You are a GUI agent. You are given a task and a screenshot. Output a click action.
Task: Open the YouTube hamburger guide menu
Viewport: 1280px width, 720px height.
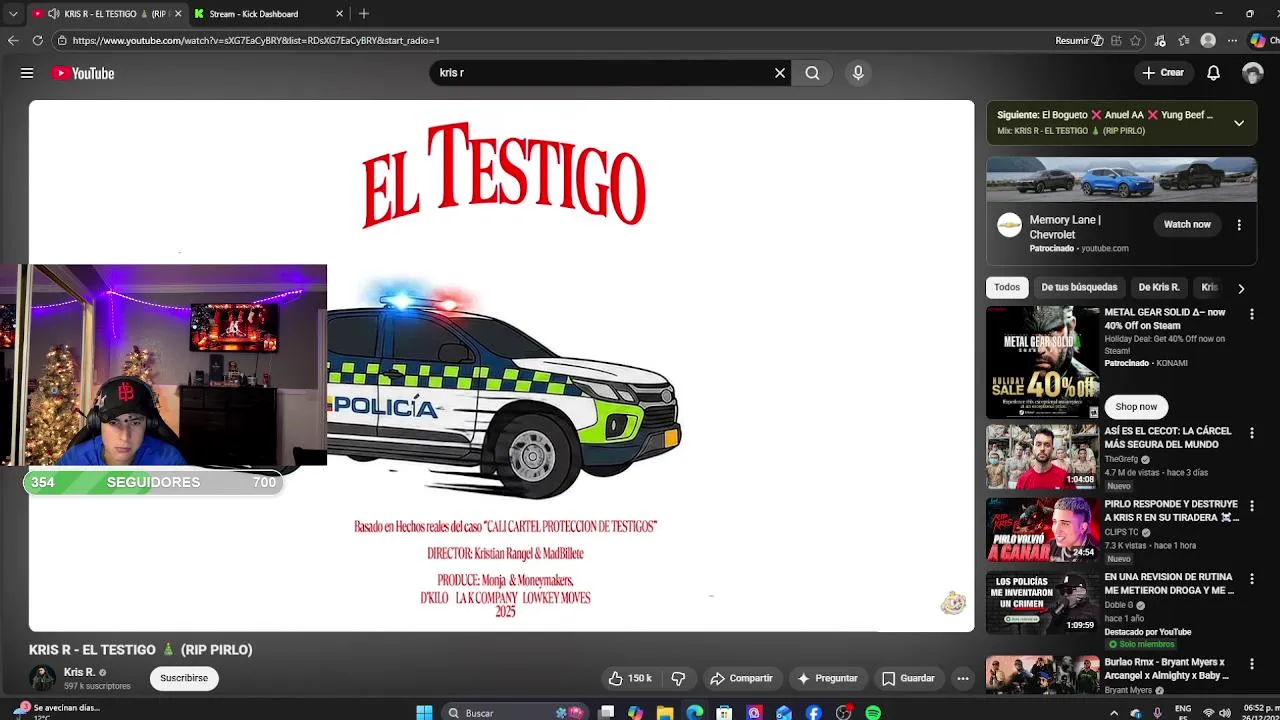click(x=27, y=73)
